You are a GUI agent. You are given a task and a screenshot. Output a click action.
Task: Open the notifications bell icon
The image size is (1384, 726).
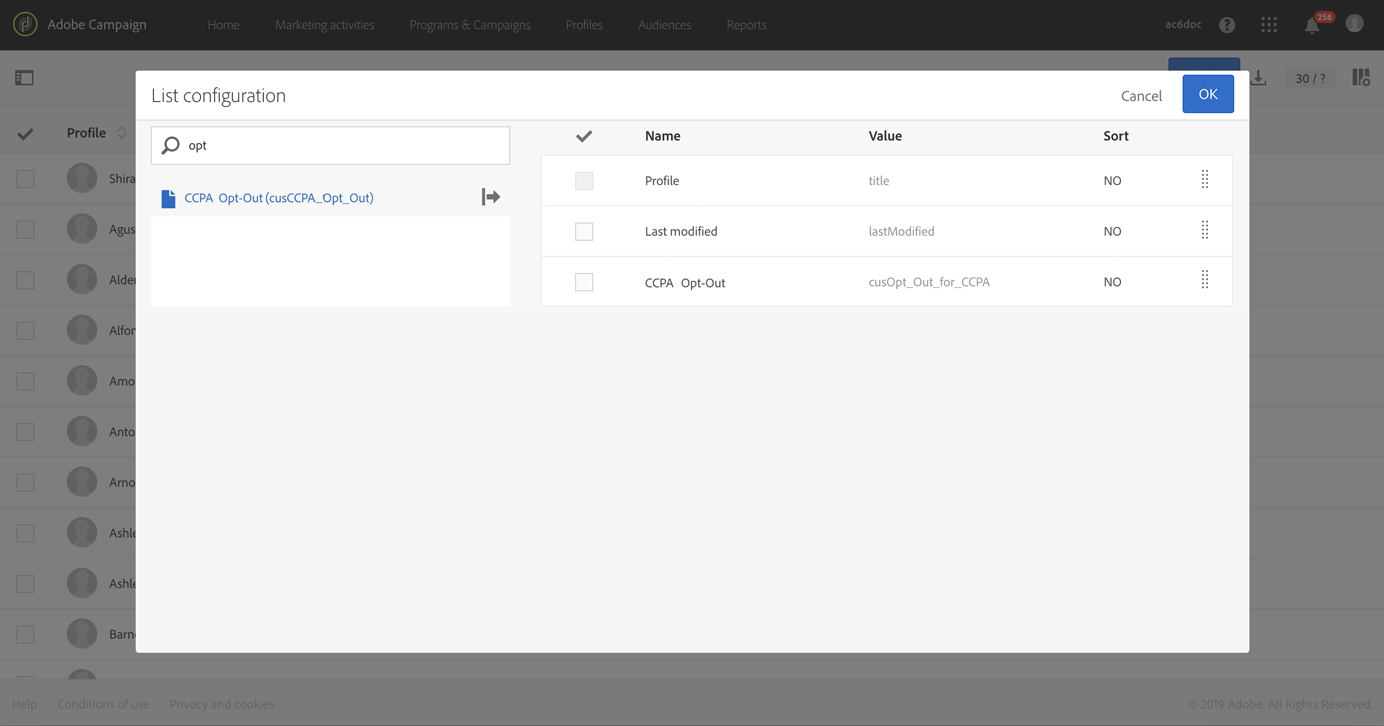[1312, 26]
